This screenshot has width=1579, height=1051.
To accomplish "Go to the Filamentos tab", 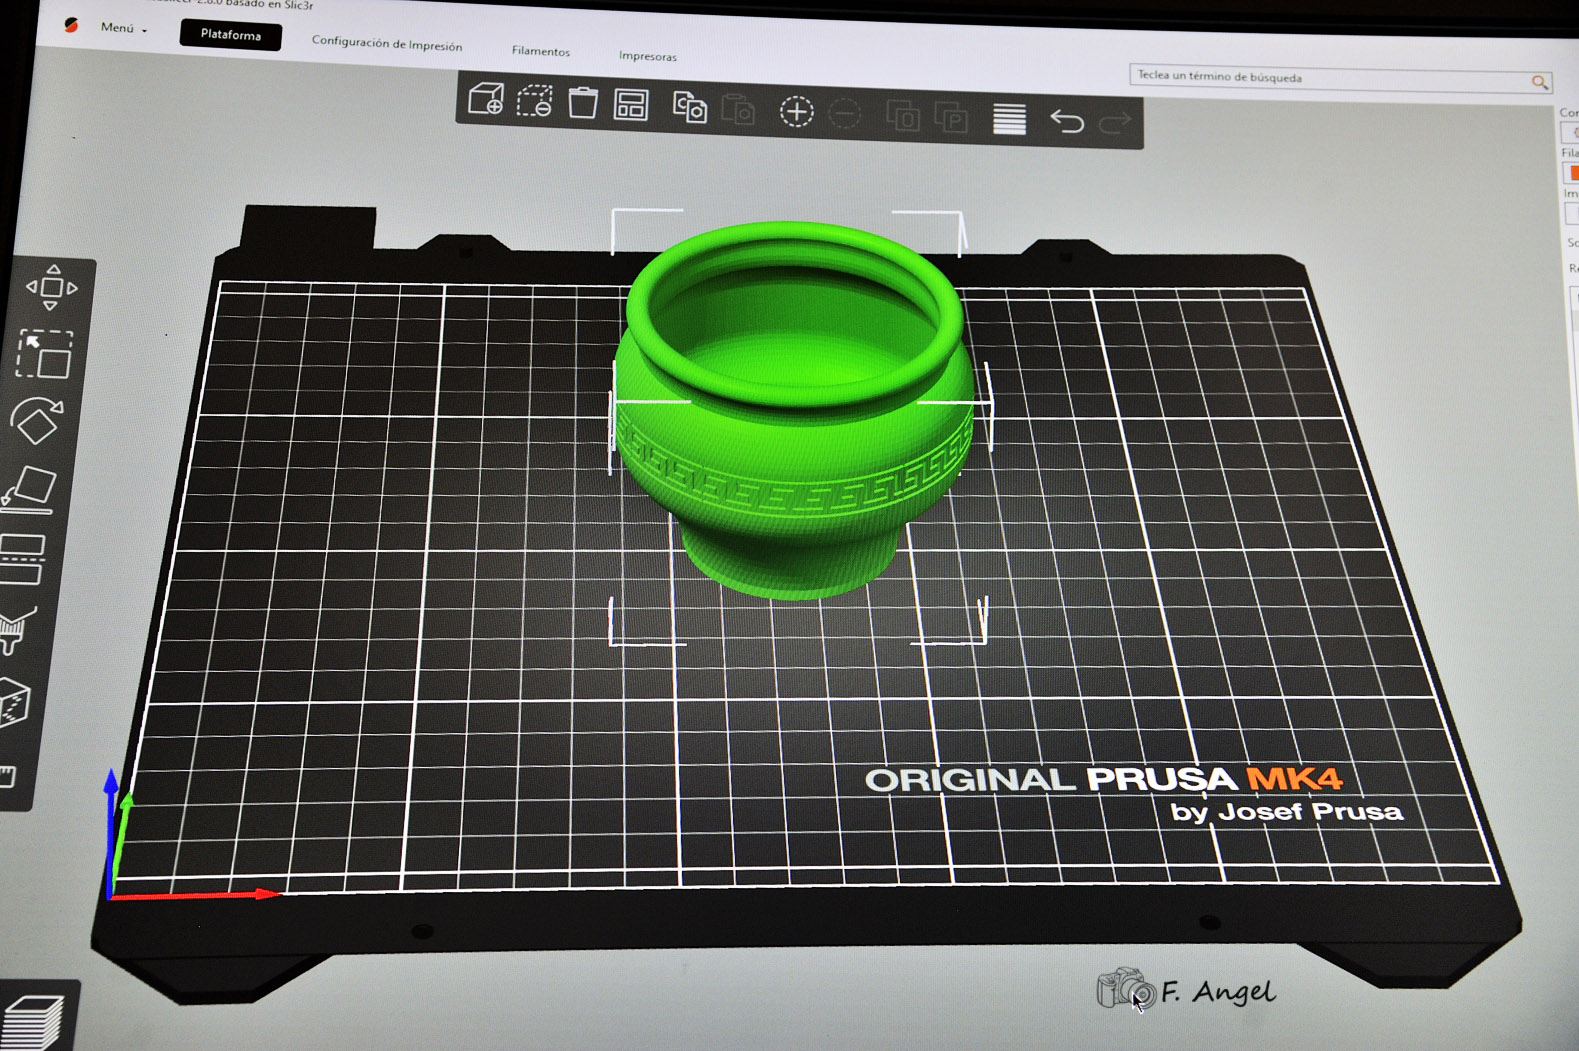I will (x=541, y=51).
